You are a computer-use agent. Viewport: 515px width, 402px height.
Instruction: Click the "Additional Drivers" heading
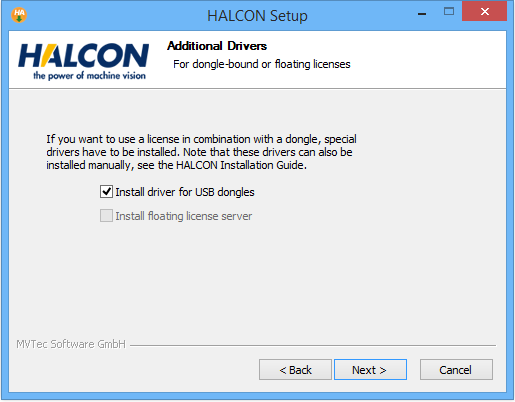(217, 46)
